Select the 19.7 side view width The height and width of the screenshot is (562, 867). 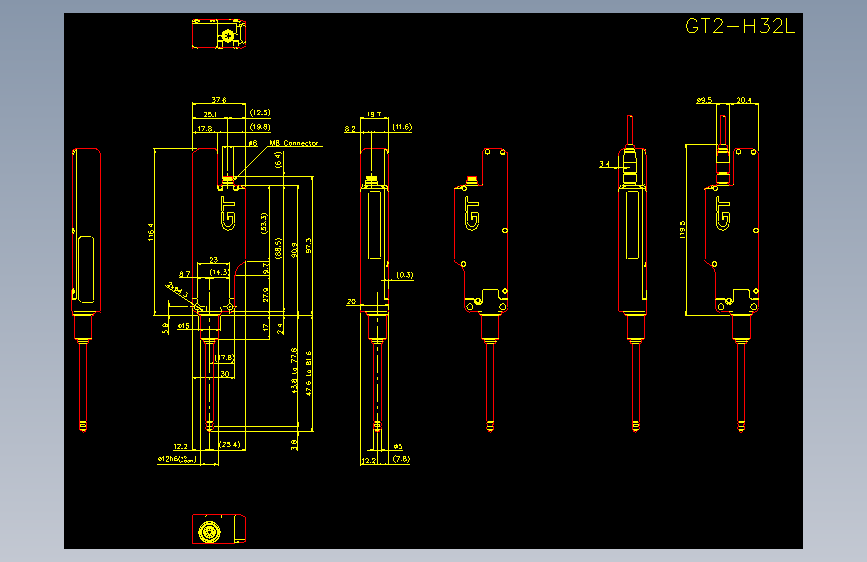tap(374, 114)
